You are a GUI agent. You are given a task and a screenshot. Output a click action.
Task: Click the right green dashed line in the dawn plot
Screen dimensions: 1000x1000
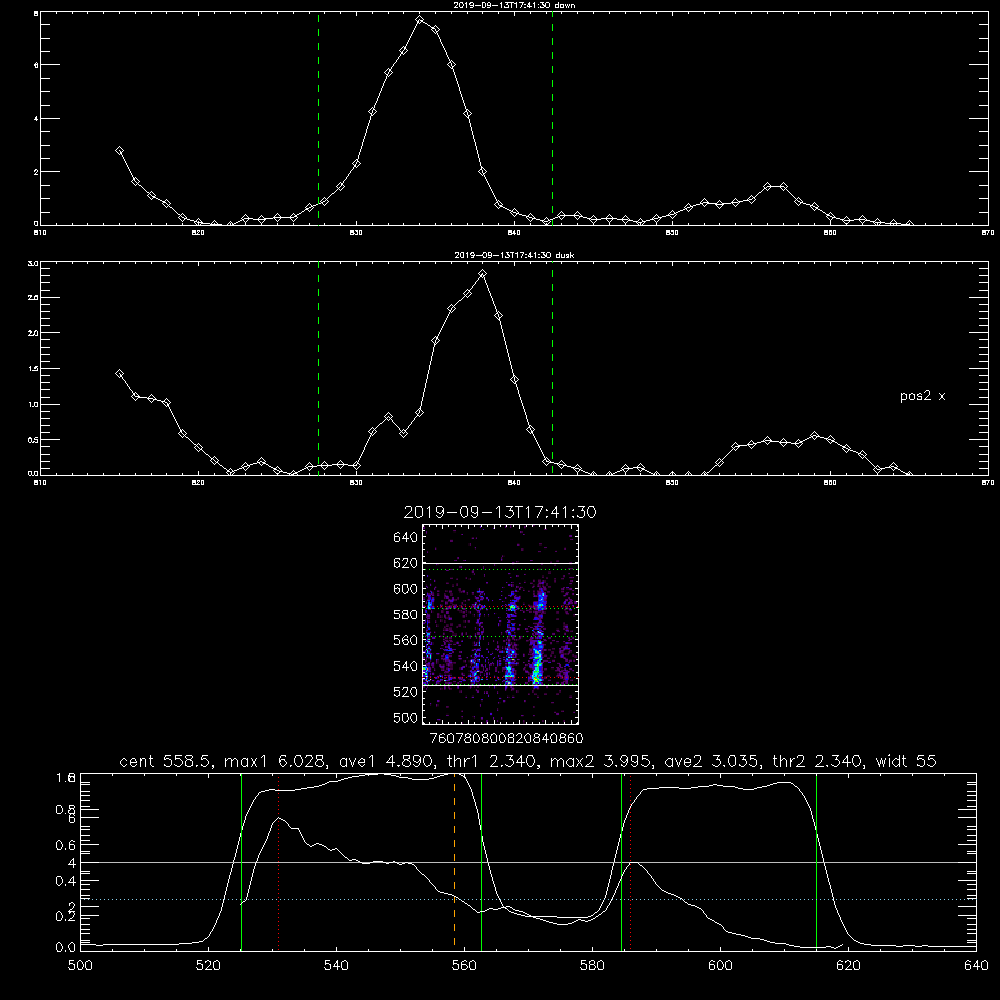552,118
